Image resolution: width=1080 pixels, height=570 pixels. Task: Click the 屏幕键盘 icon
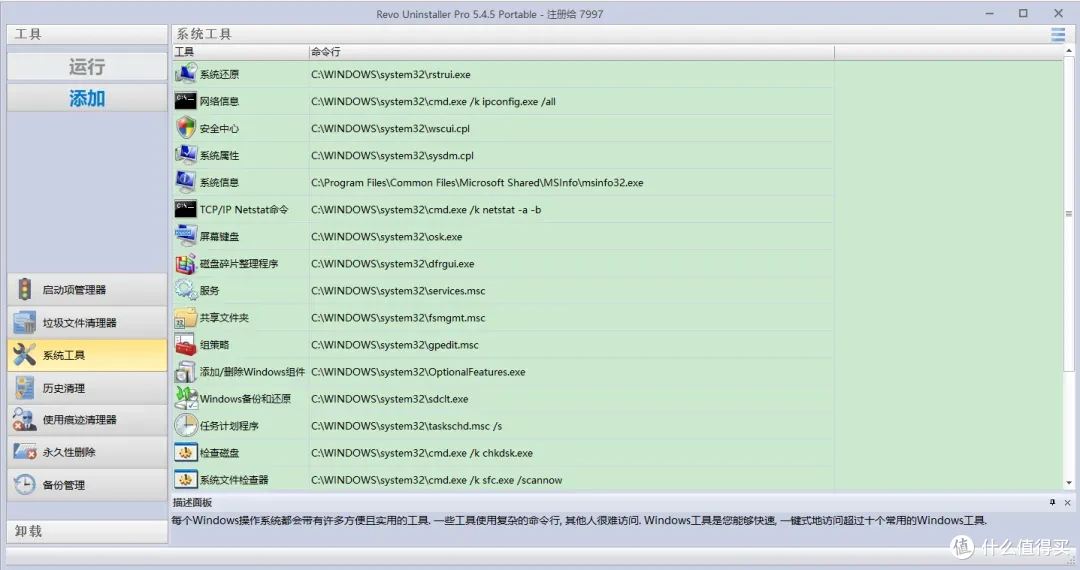coord(185,236)
